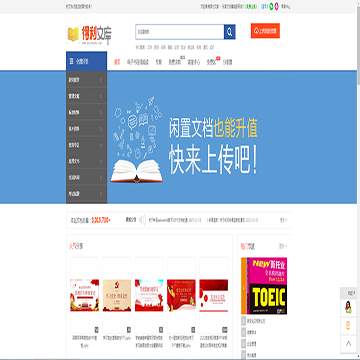Expand the third sidebar category chevron
This screenshot has height=360, width=360.
(101, 112)
